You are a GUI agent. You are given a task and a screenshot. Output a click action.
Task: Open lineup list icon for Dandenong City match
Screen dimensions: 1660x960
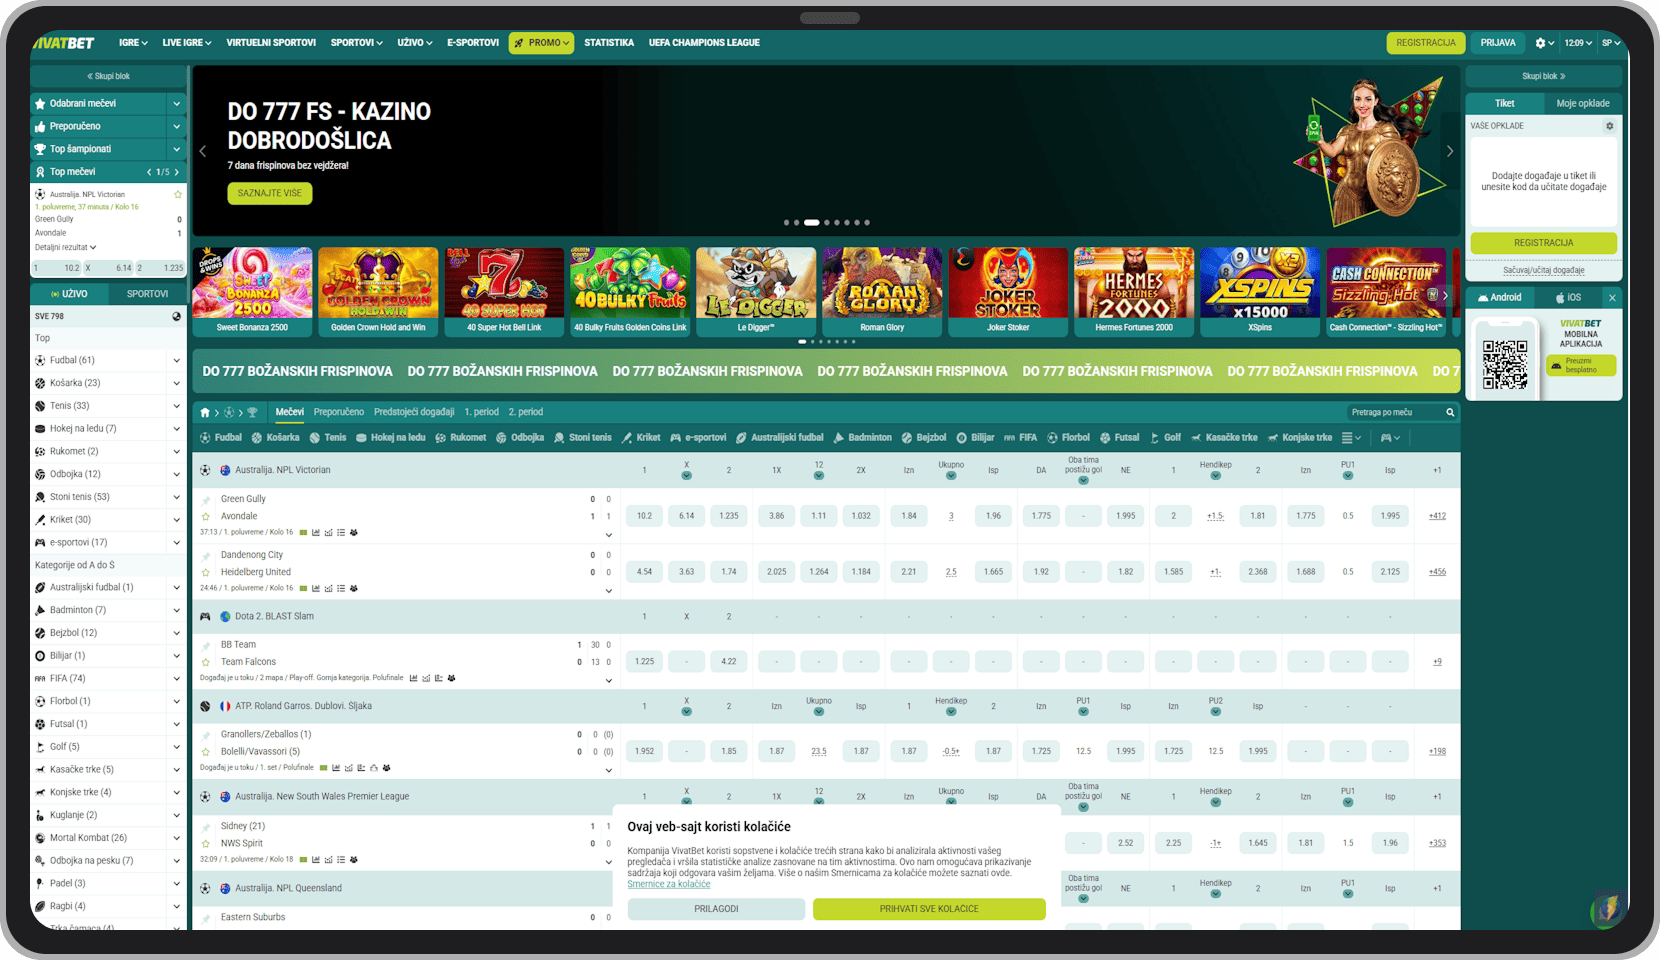tap(341, 588)
